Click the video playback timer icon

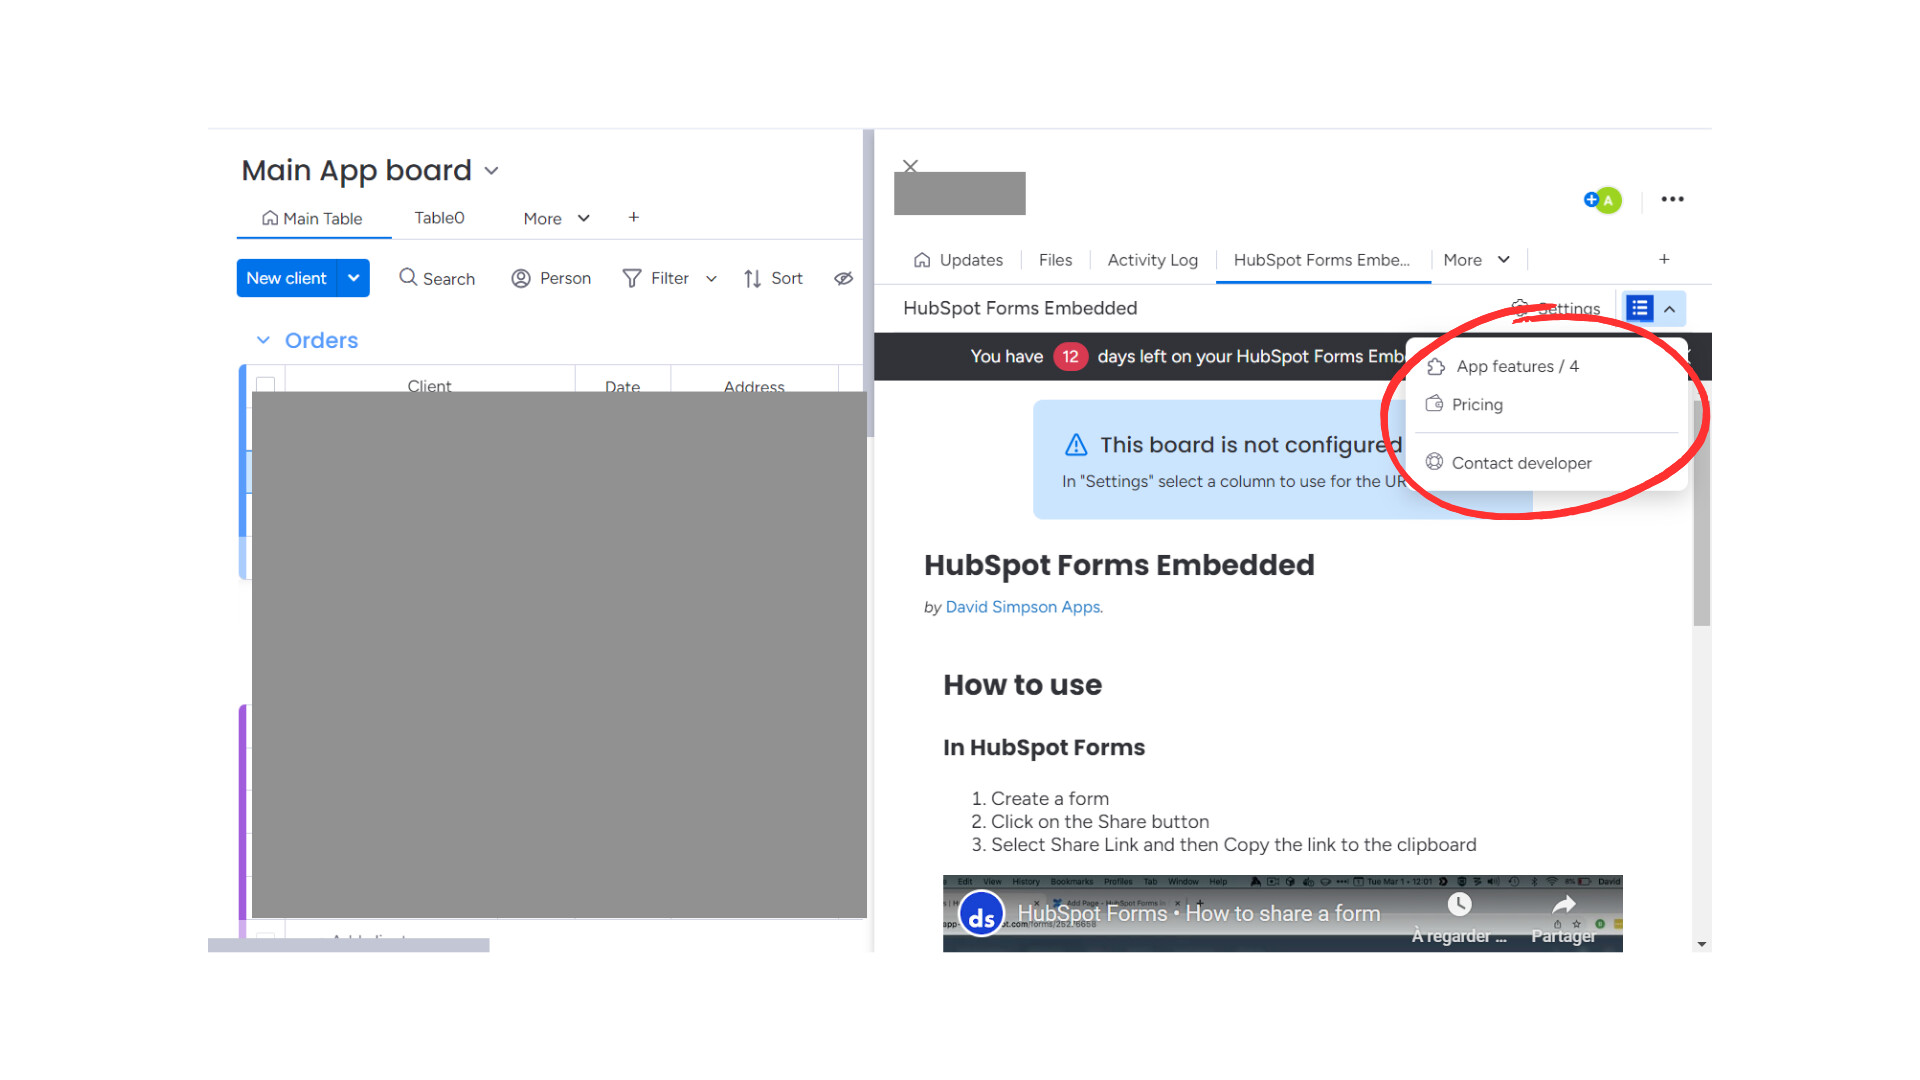pyautogui.click(x=1459, y=904)
